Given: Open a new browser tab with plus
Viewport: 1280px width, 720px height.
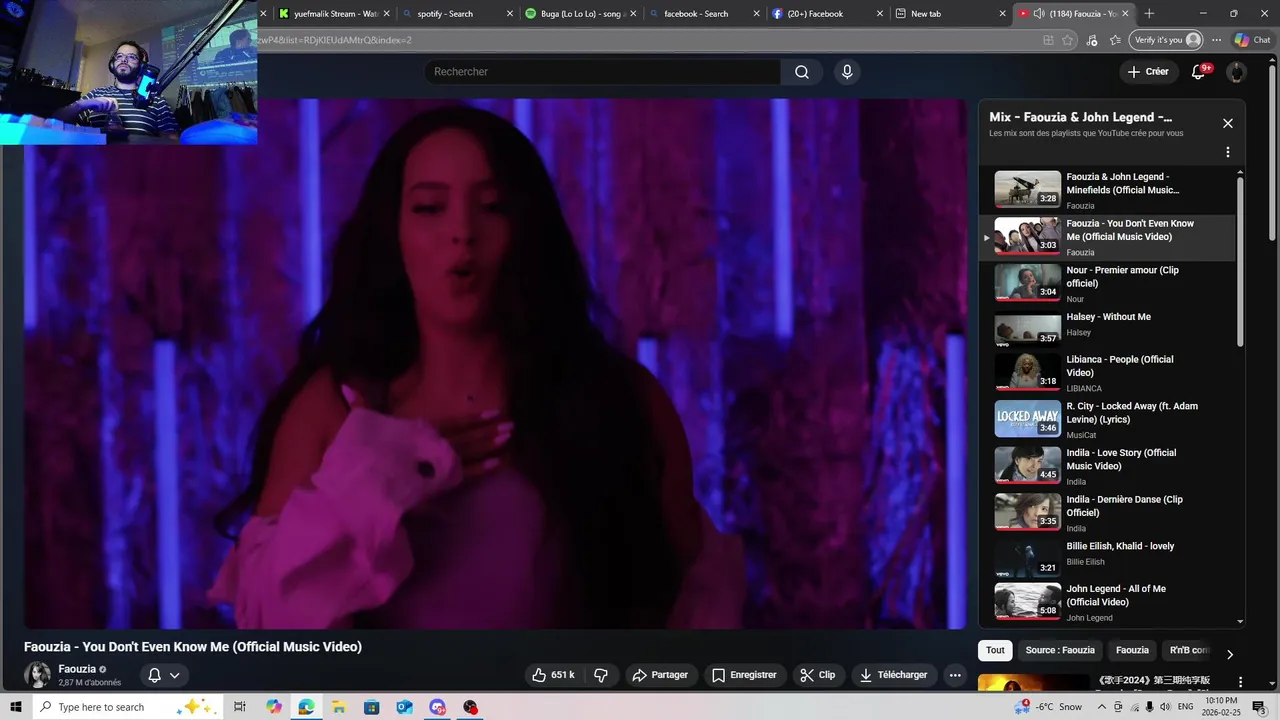Looking at the screenshot, I should point(1149,14).
